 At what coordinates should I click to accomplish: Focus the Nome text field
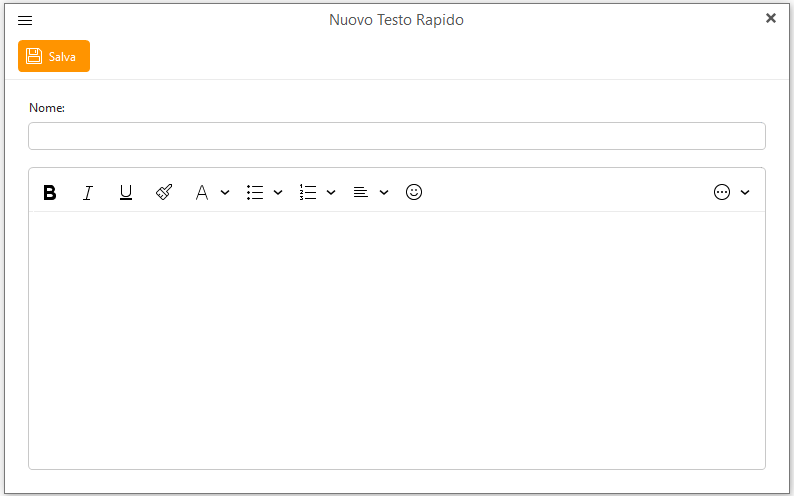[396, 136]
